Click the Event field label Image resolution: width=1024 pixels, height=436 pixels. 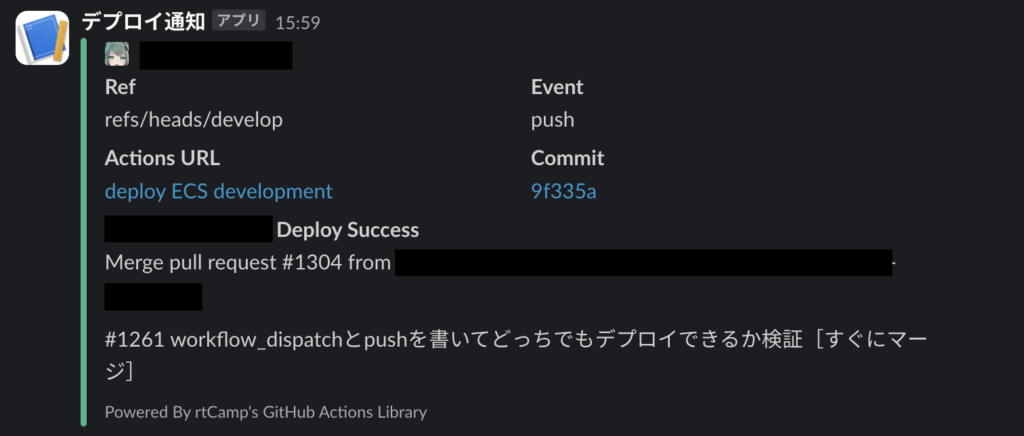point(557,87)
